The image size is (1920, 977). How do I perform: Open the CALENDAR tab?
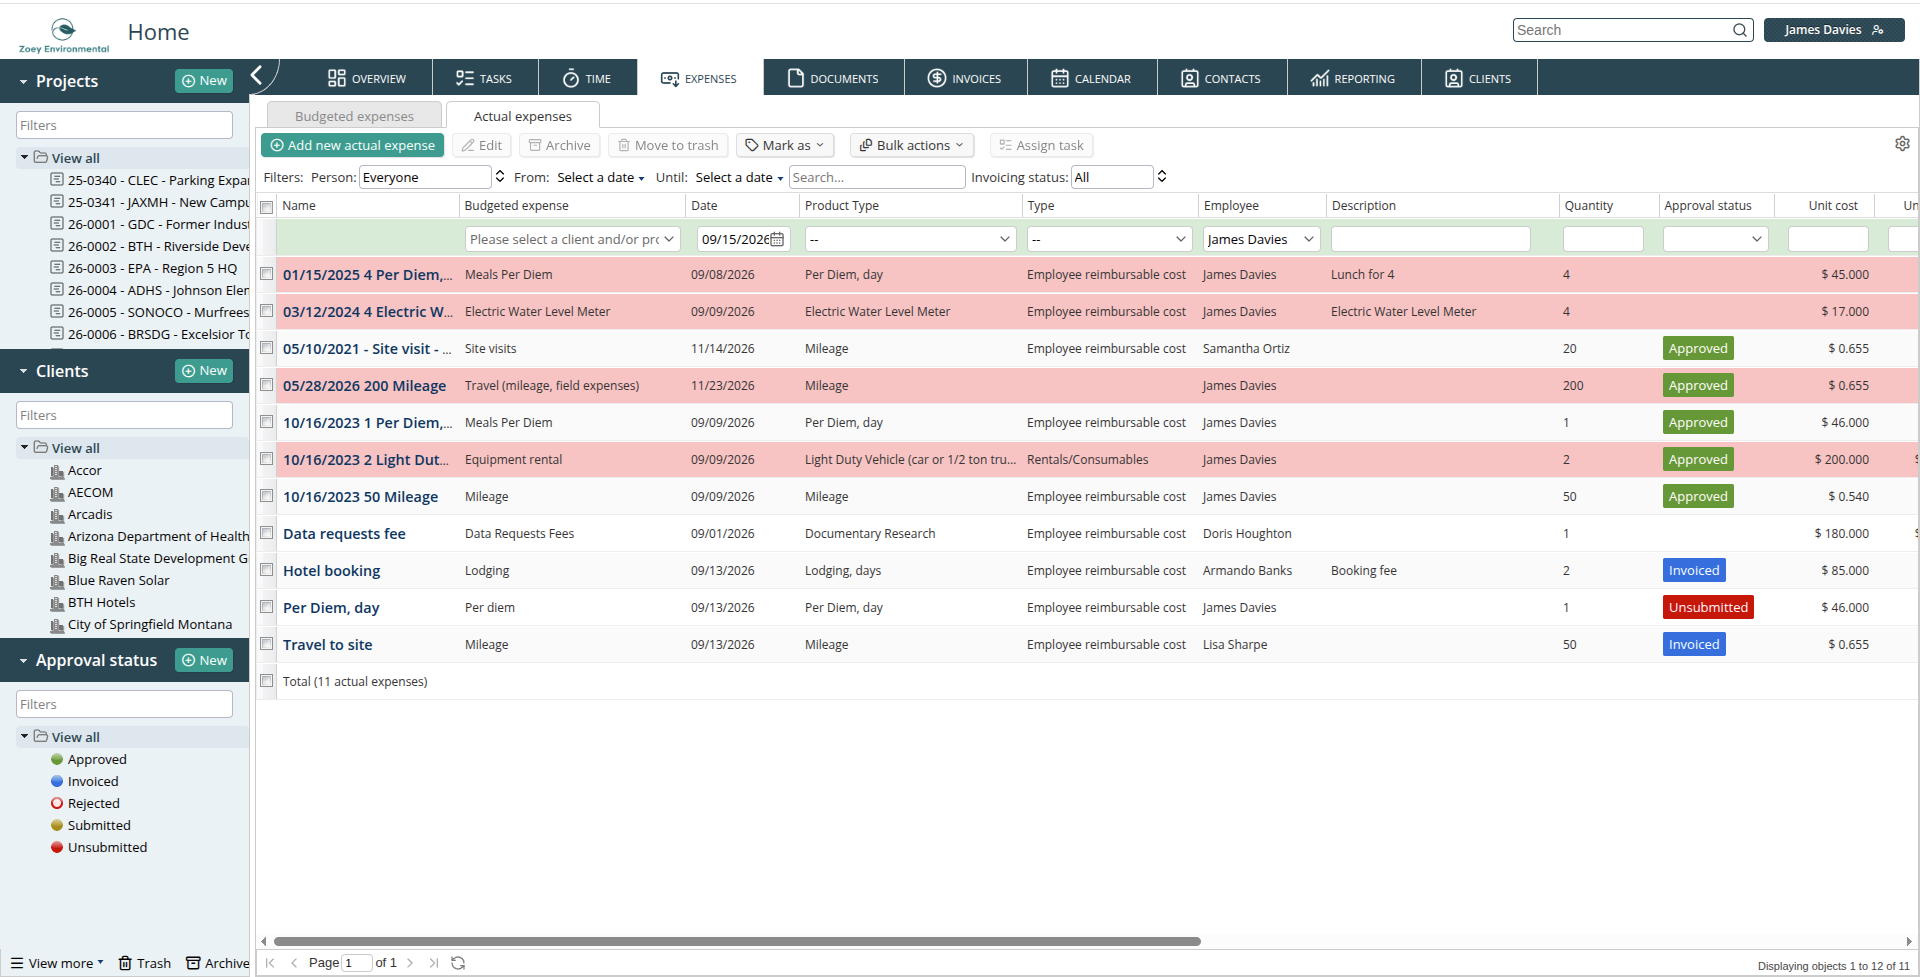click(x=1092, y=78)
